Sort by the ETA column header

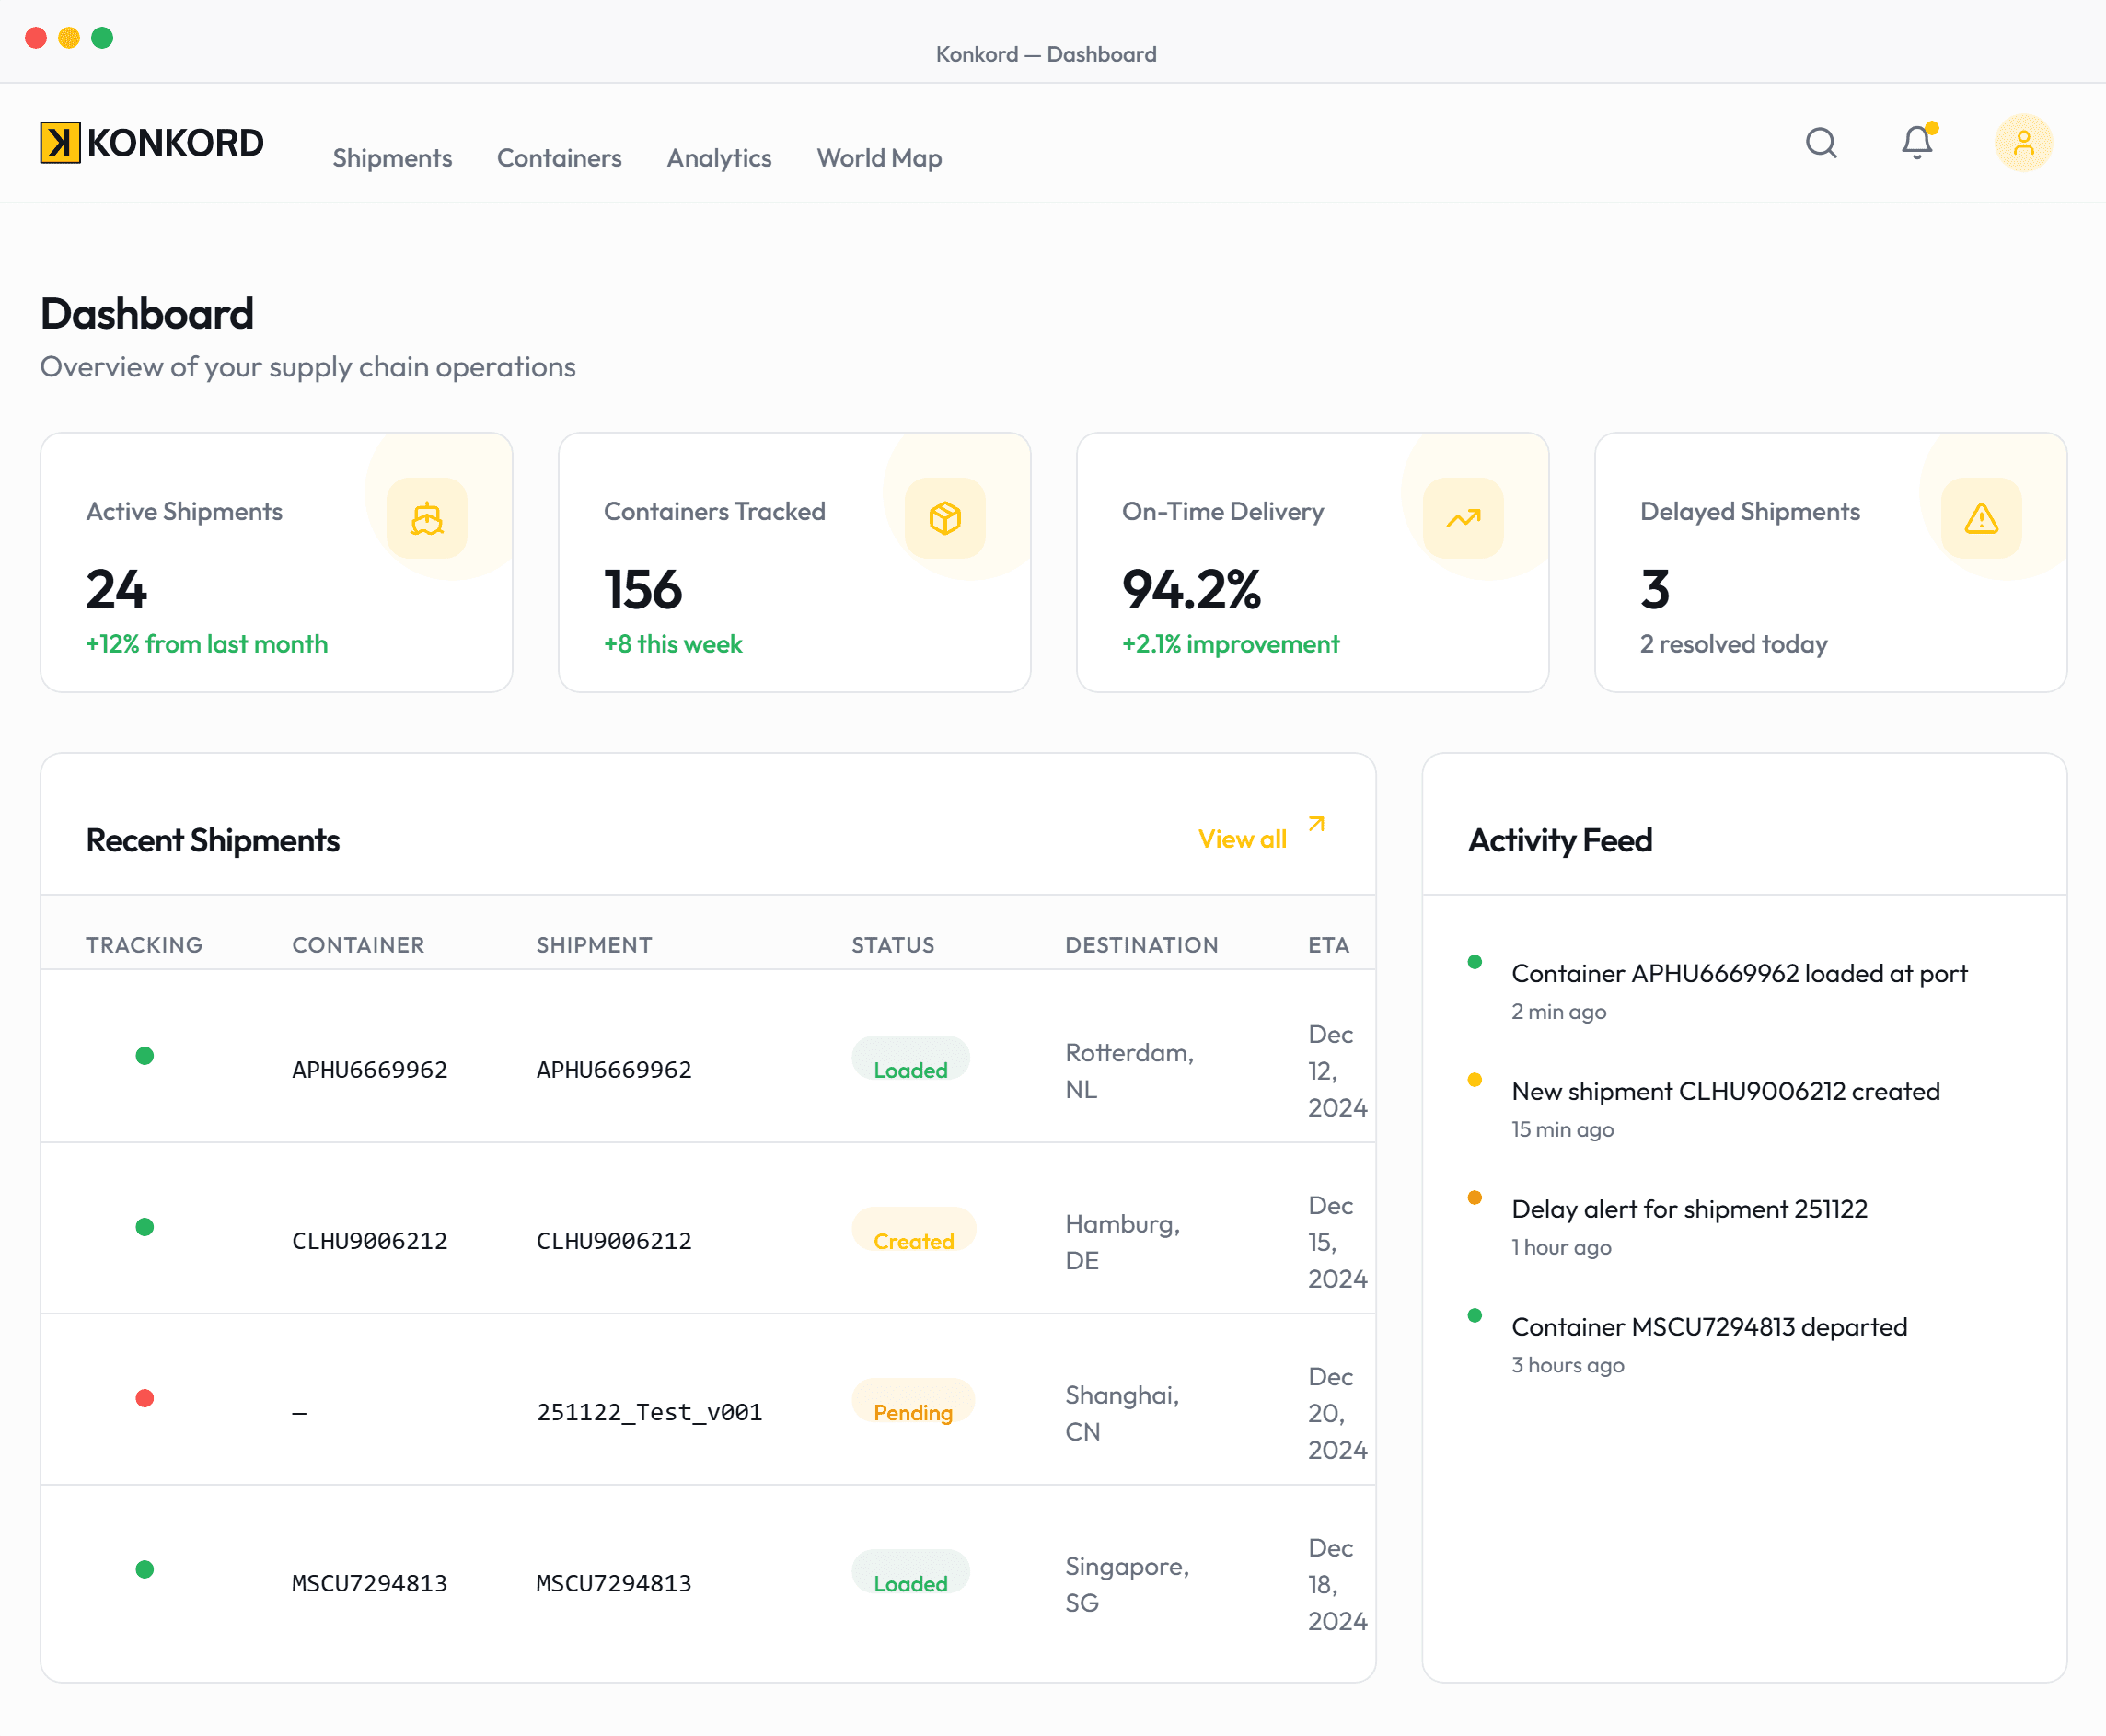click(1328, 945)
